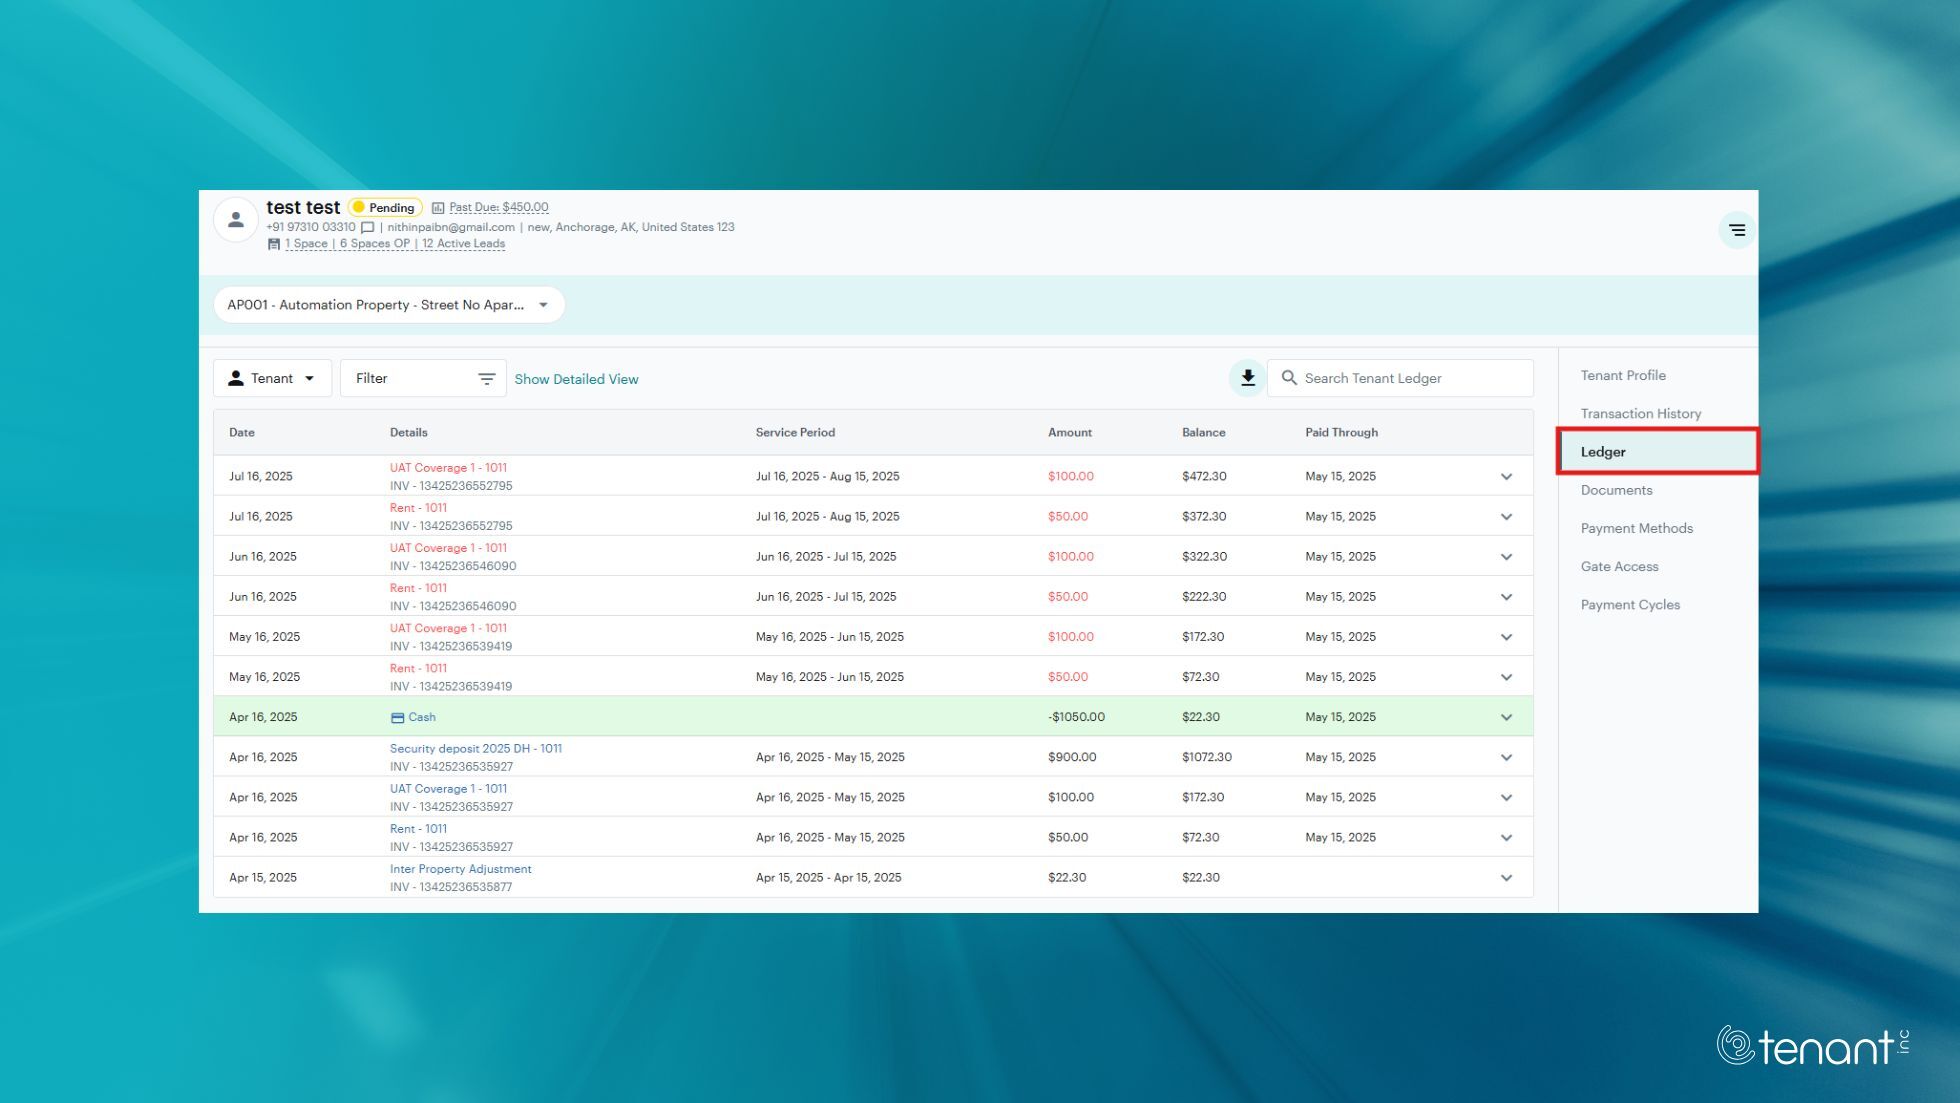Click the Pending status badge
The image size is (1960, 1103).
[x=385, y=208]
